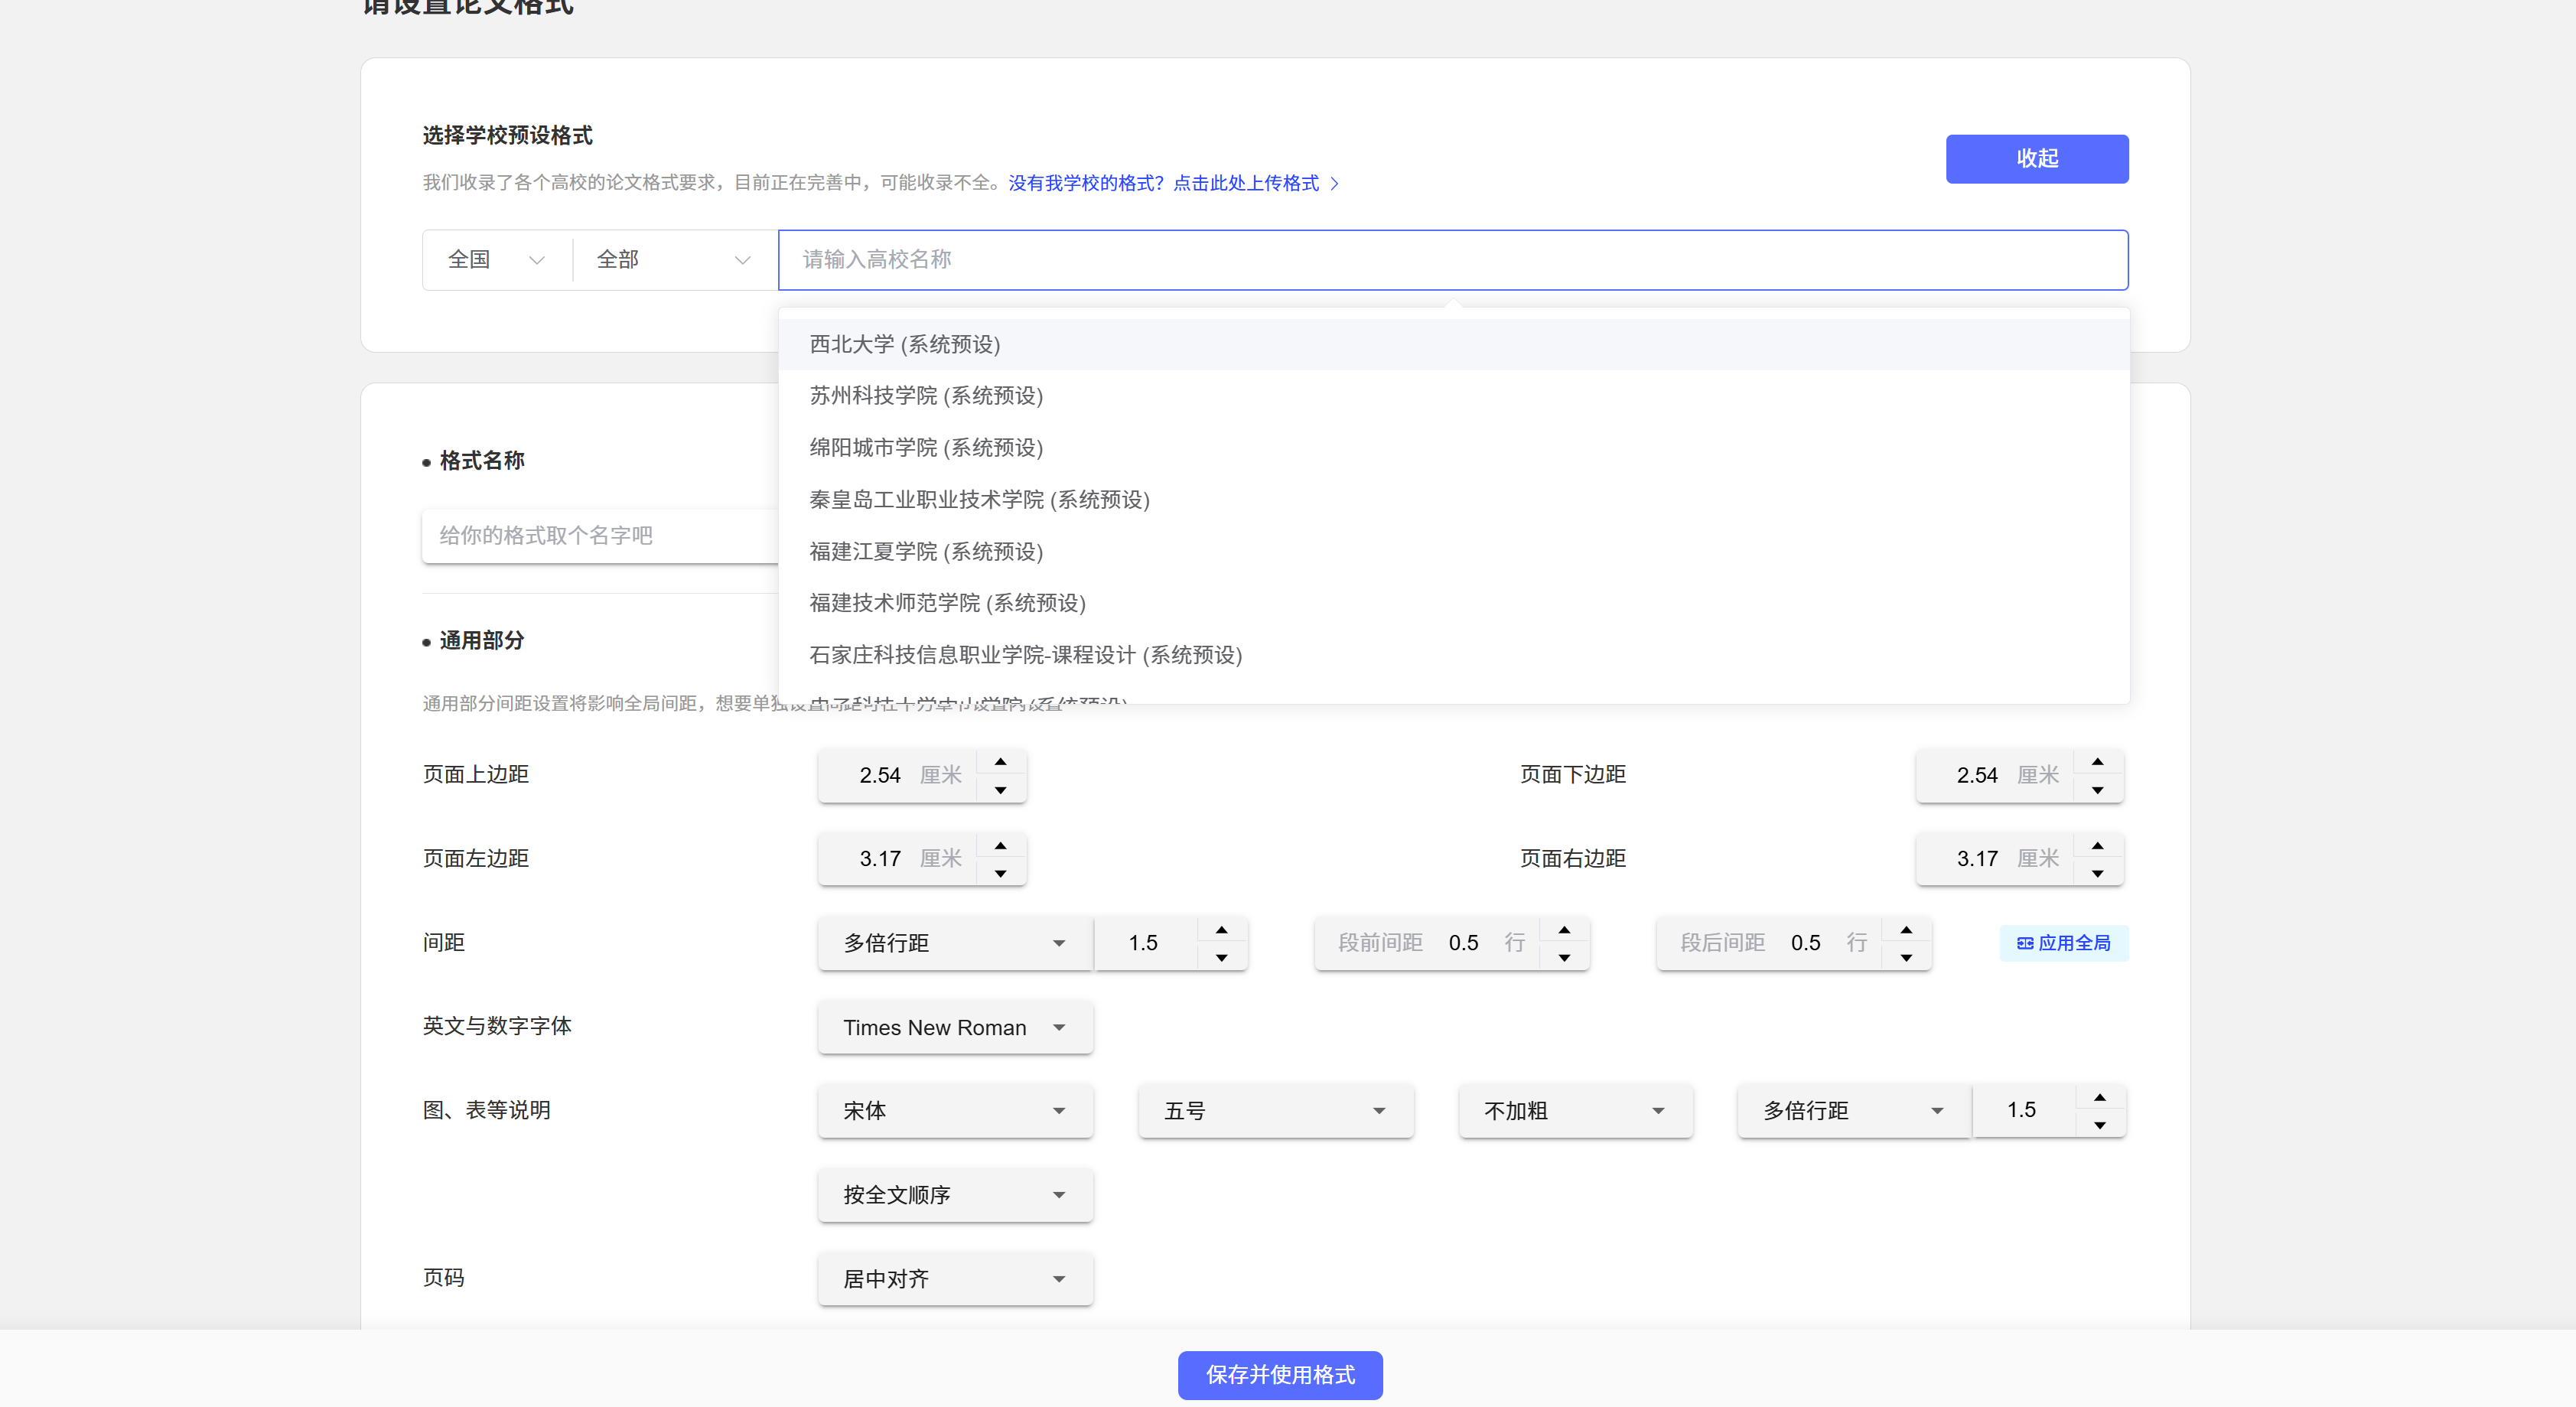Choose 福建江夏学院 (系统预设) option

coord(925,552)
